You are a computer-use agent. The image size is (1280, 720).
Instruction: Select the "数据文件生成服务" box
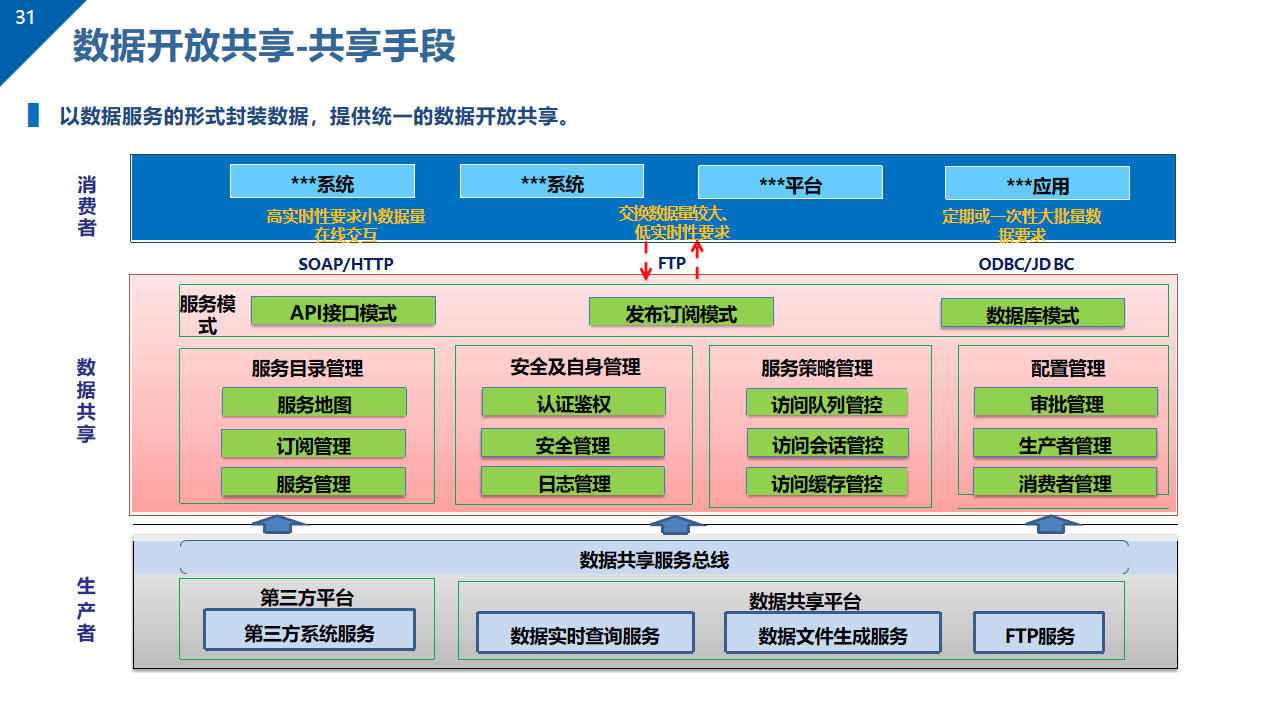(x=833, y=634)
